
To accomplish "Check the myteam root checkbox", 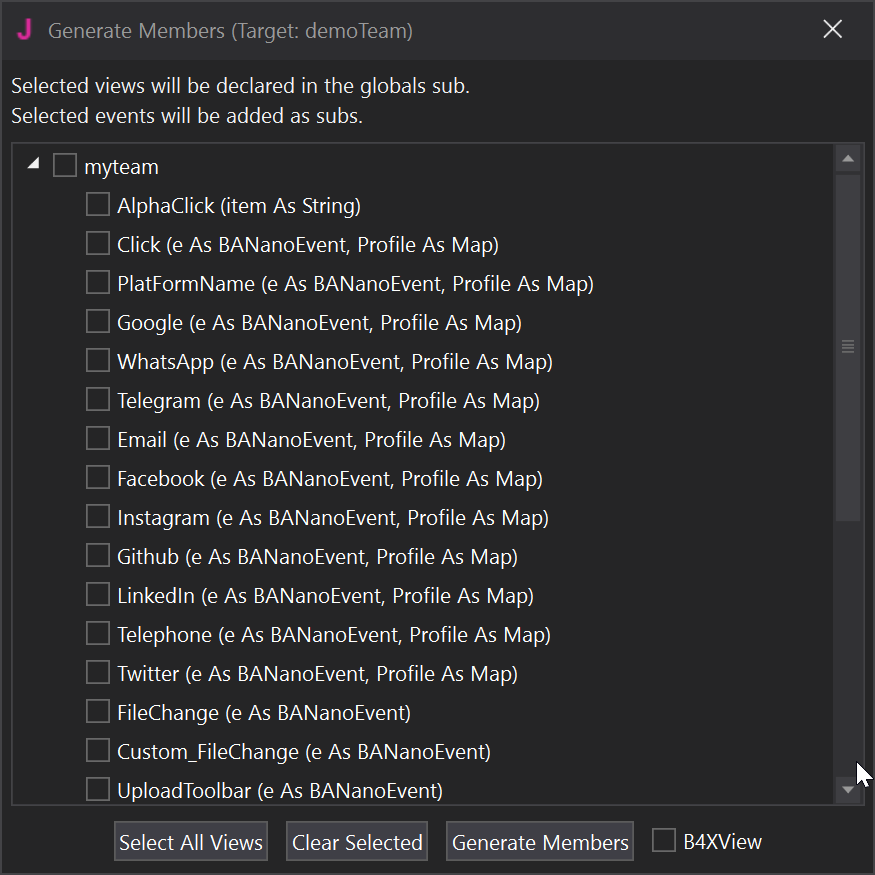I will [65, 166].
